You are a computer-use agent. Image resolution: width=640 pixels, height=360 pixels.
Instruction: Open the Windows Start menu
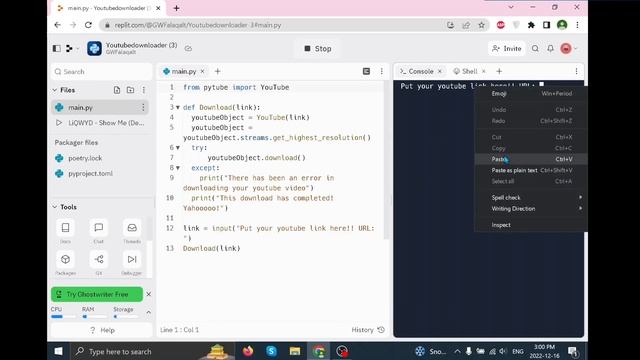pyautogui.click(x=58, y=351)
